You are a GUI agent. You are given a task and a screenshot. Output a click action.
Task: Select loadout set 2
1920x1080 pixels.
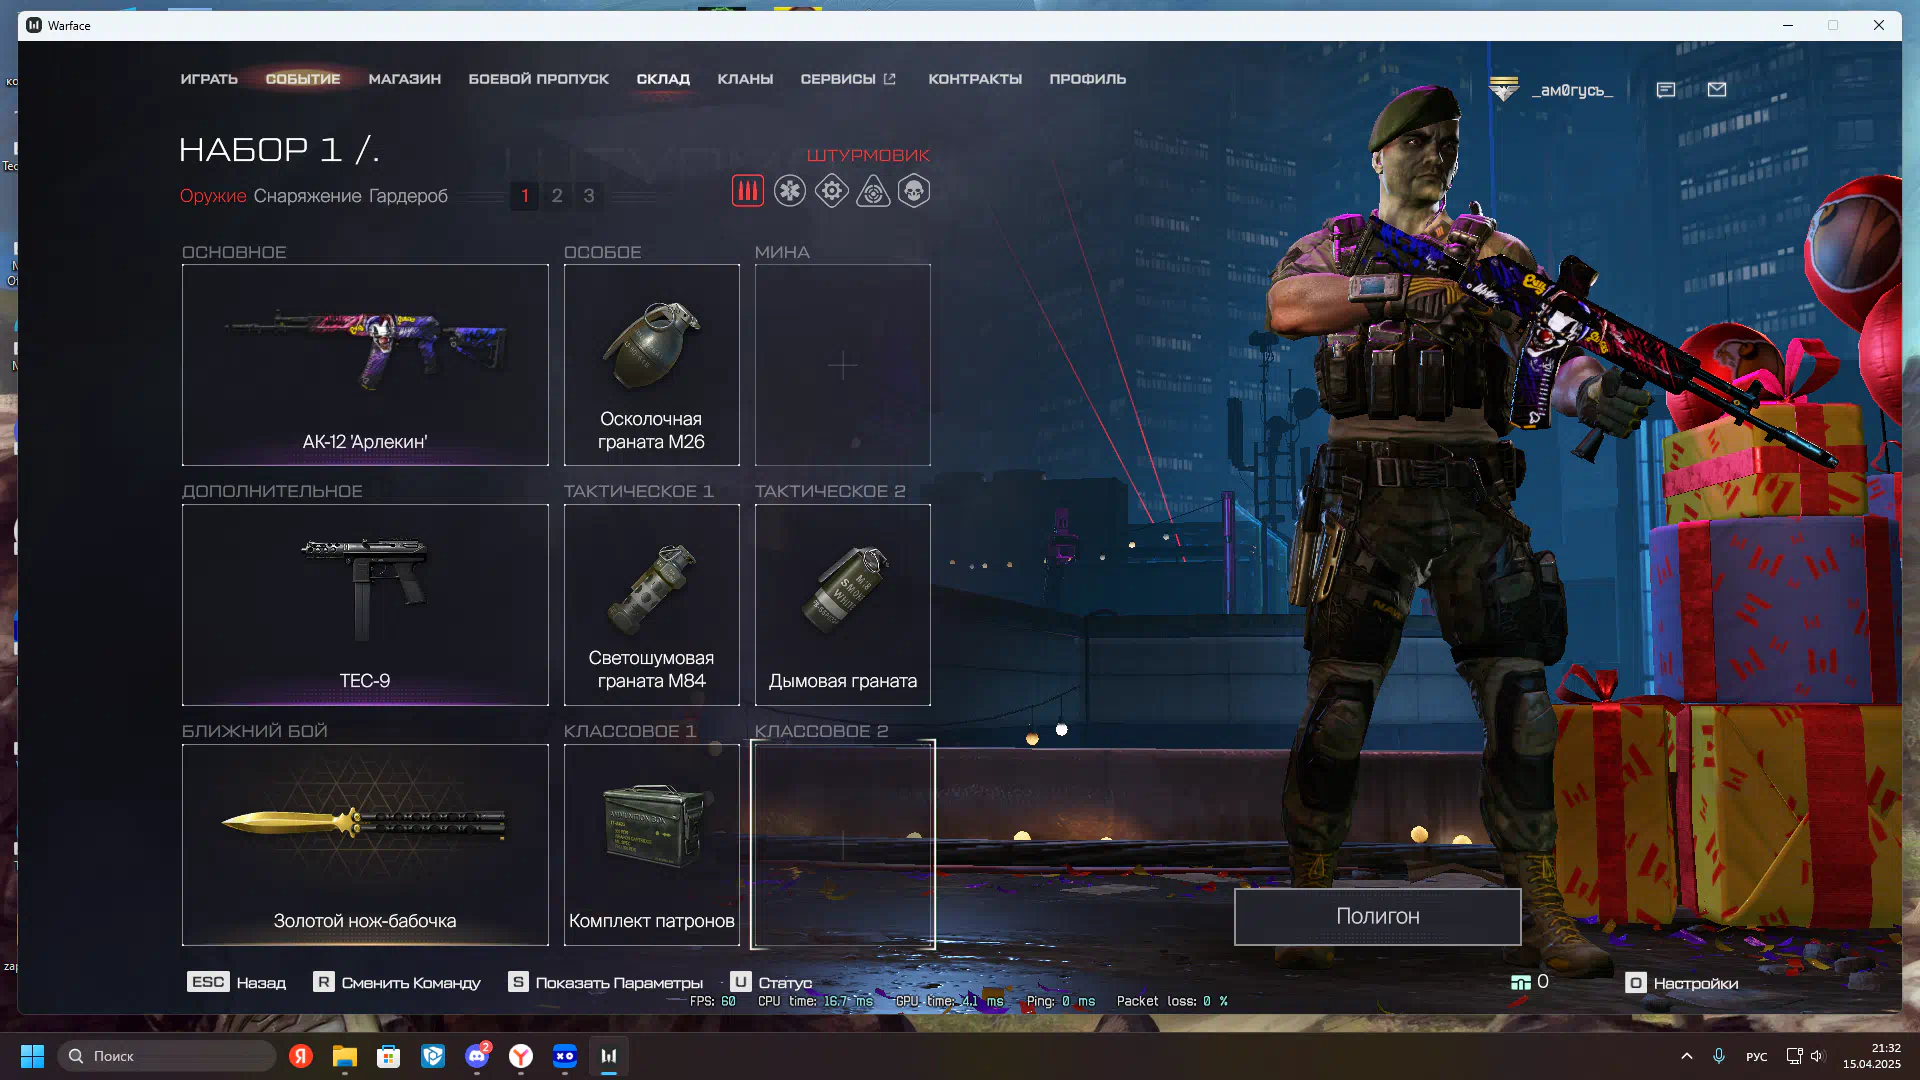[x=557, y=196]
